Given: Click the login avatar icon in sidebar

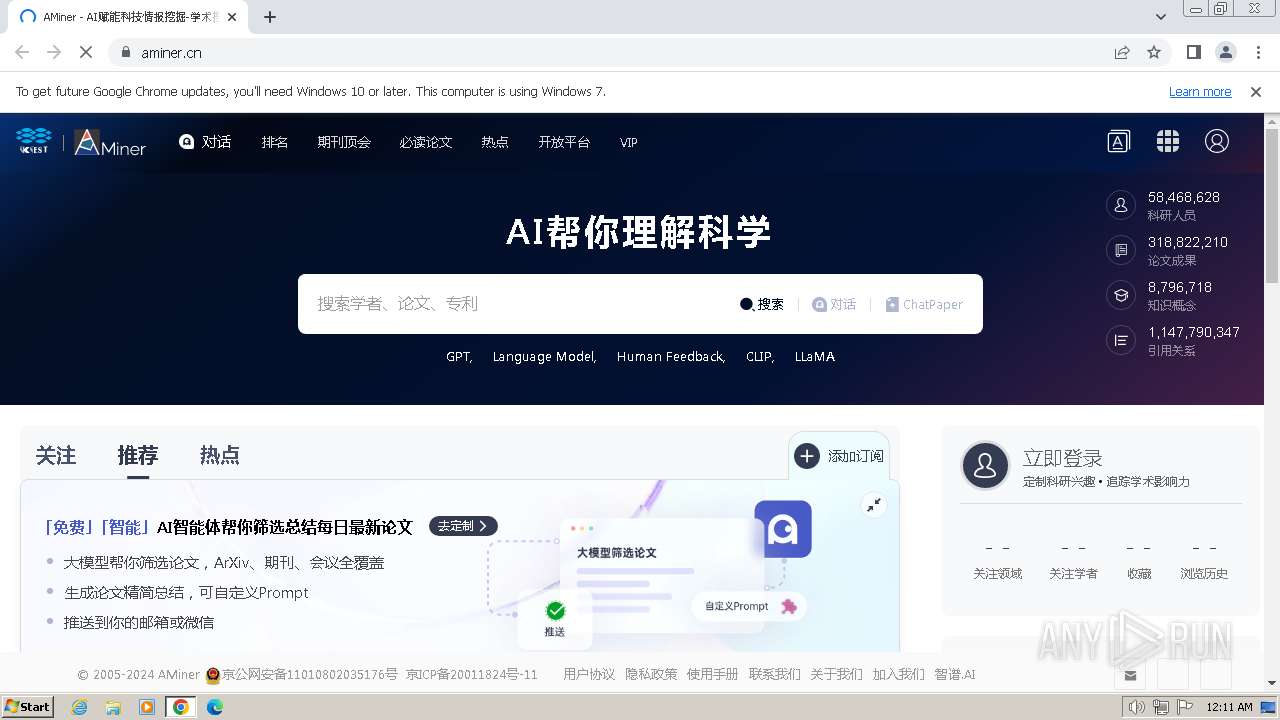Looking at the screenshot, I should click(x=985, y=465).
